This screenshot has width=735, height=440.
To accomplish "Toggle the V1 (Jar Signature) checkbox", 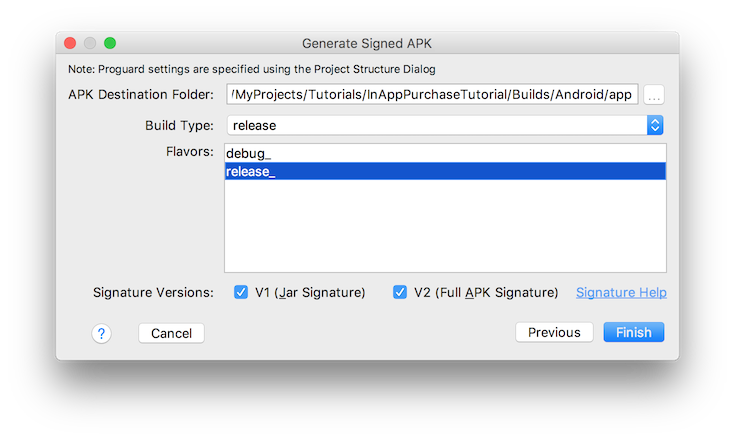I will [241, 292].
